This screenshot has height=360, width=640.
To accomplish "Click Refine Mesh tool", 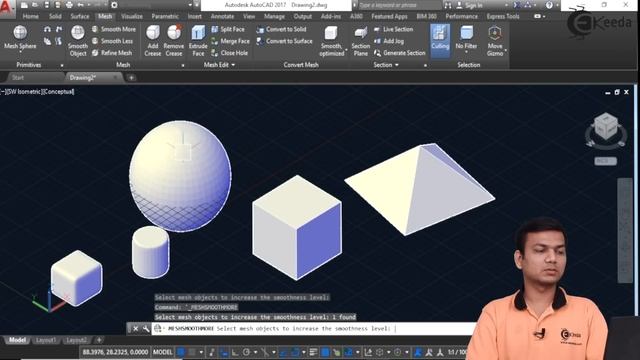I will point(112,53).
